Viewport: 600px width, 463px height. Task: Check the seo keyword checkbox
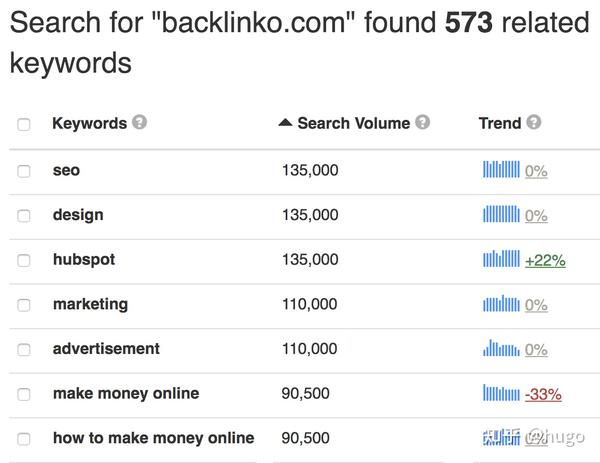[24, 171]
